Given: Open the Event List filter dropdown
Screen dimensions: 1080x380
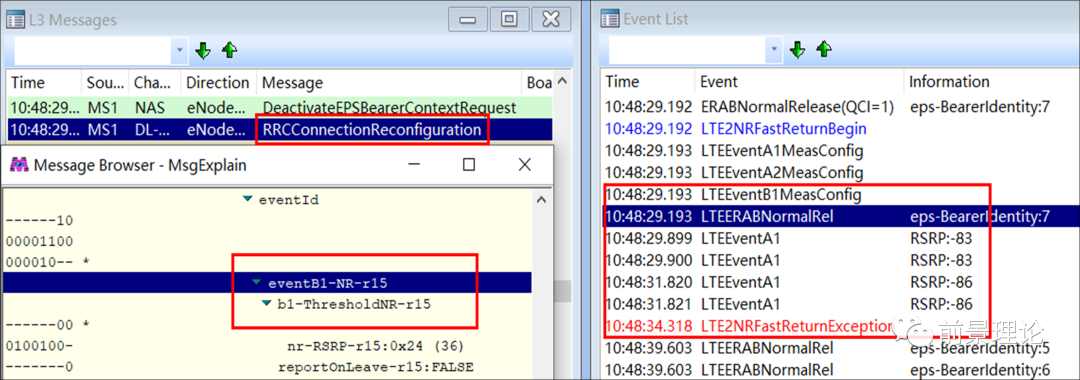Looking at the screenshot, I should (x=775, y=50).
